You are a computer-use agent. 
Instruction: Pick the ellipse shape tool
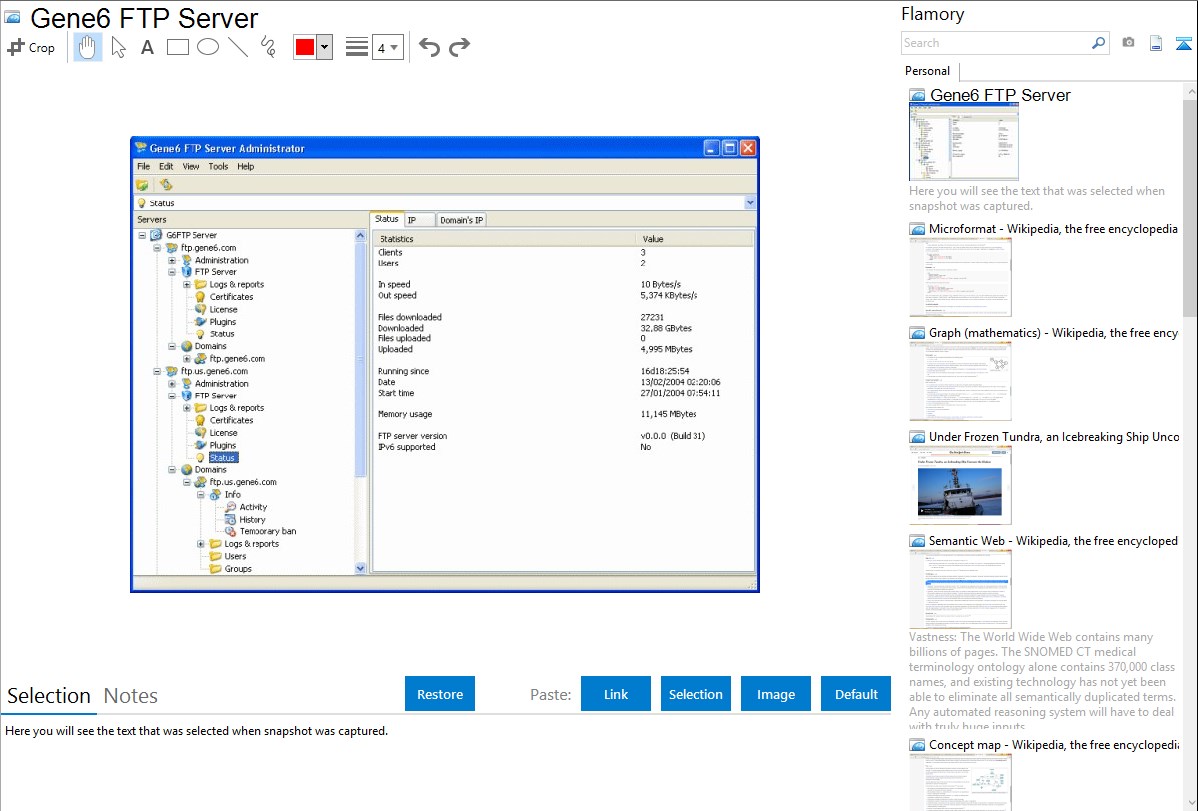point(208,47)
